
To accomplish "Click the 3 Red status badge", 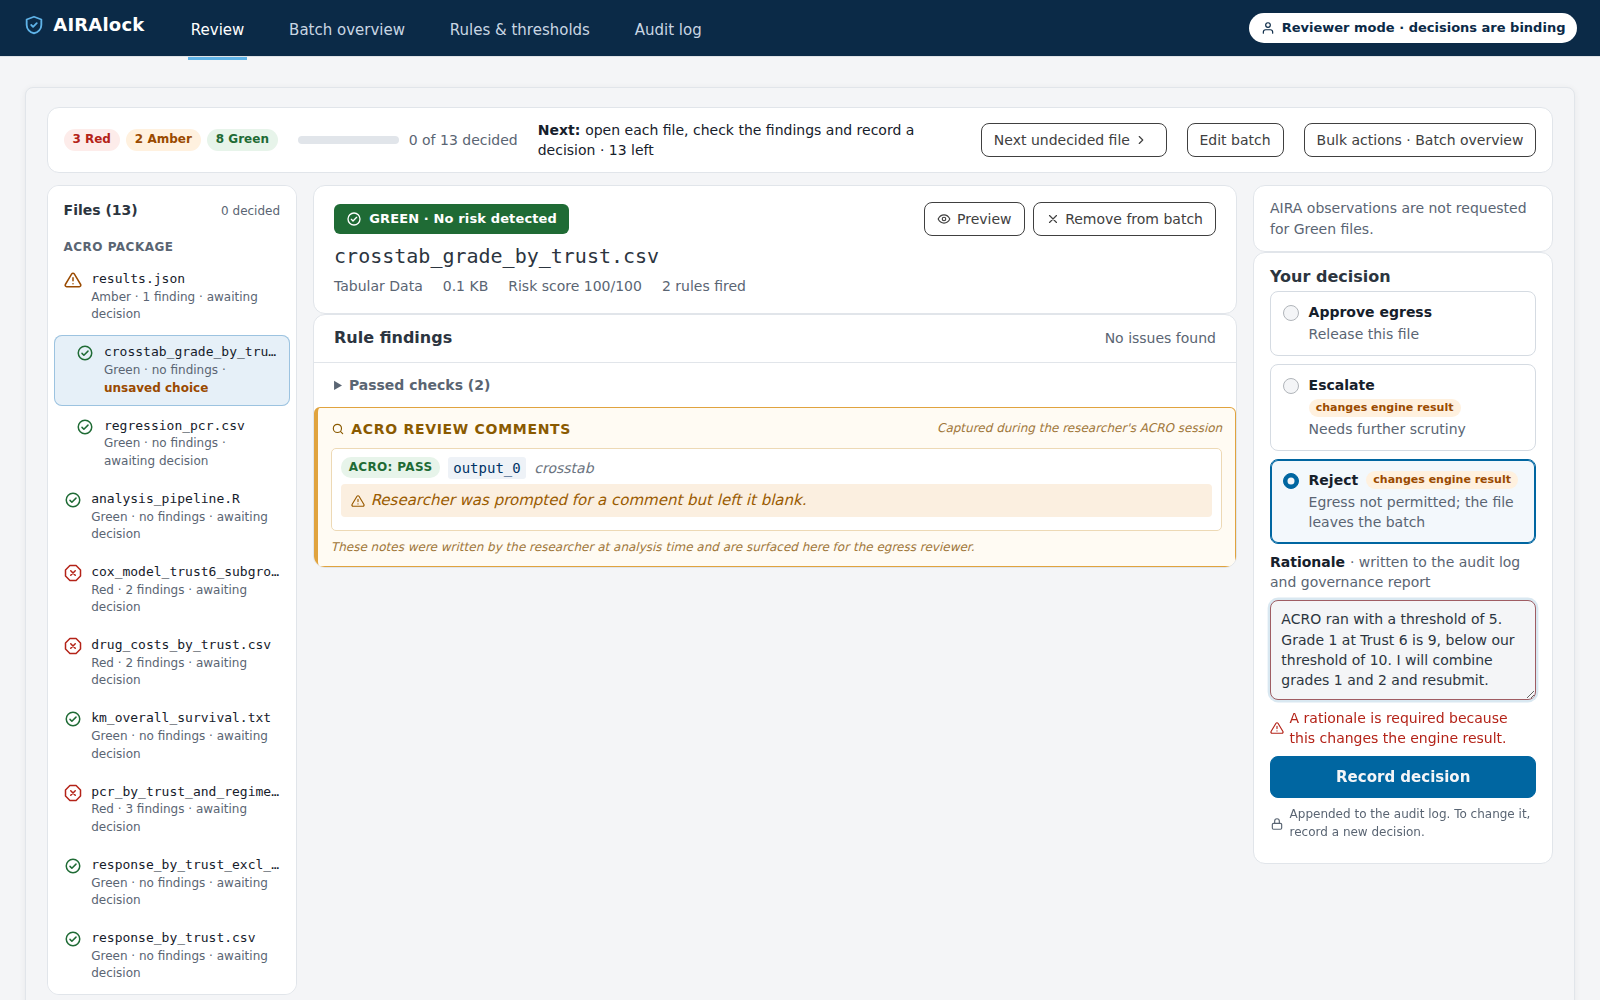I will click(x=91, y=139).
